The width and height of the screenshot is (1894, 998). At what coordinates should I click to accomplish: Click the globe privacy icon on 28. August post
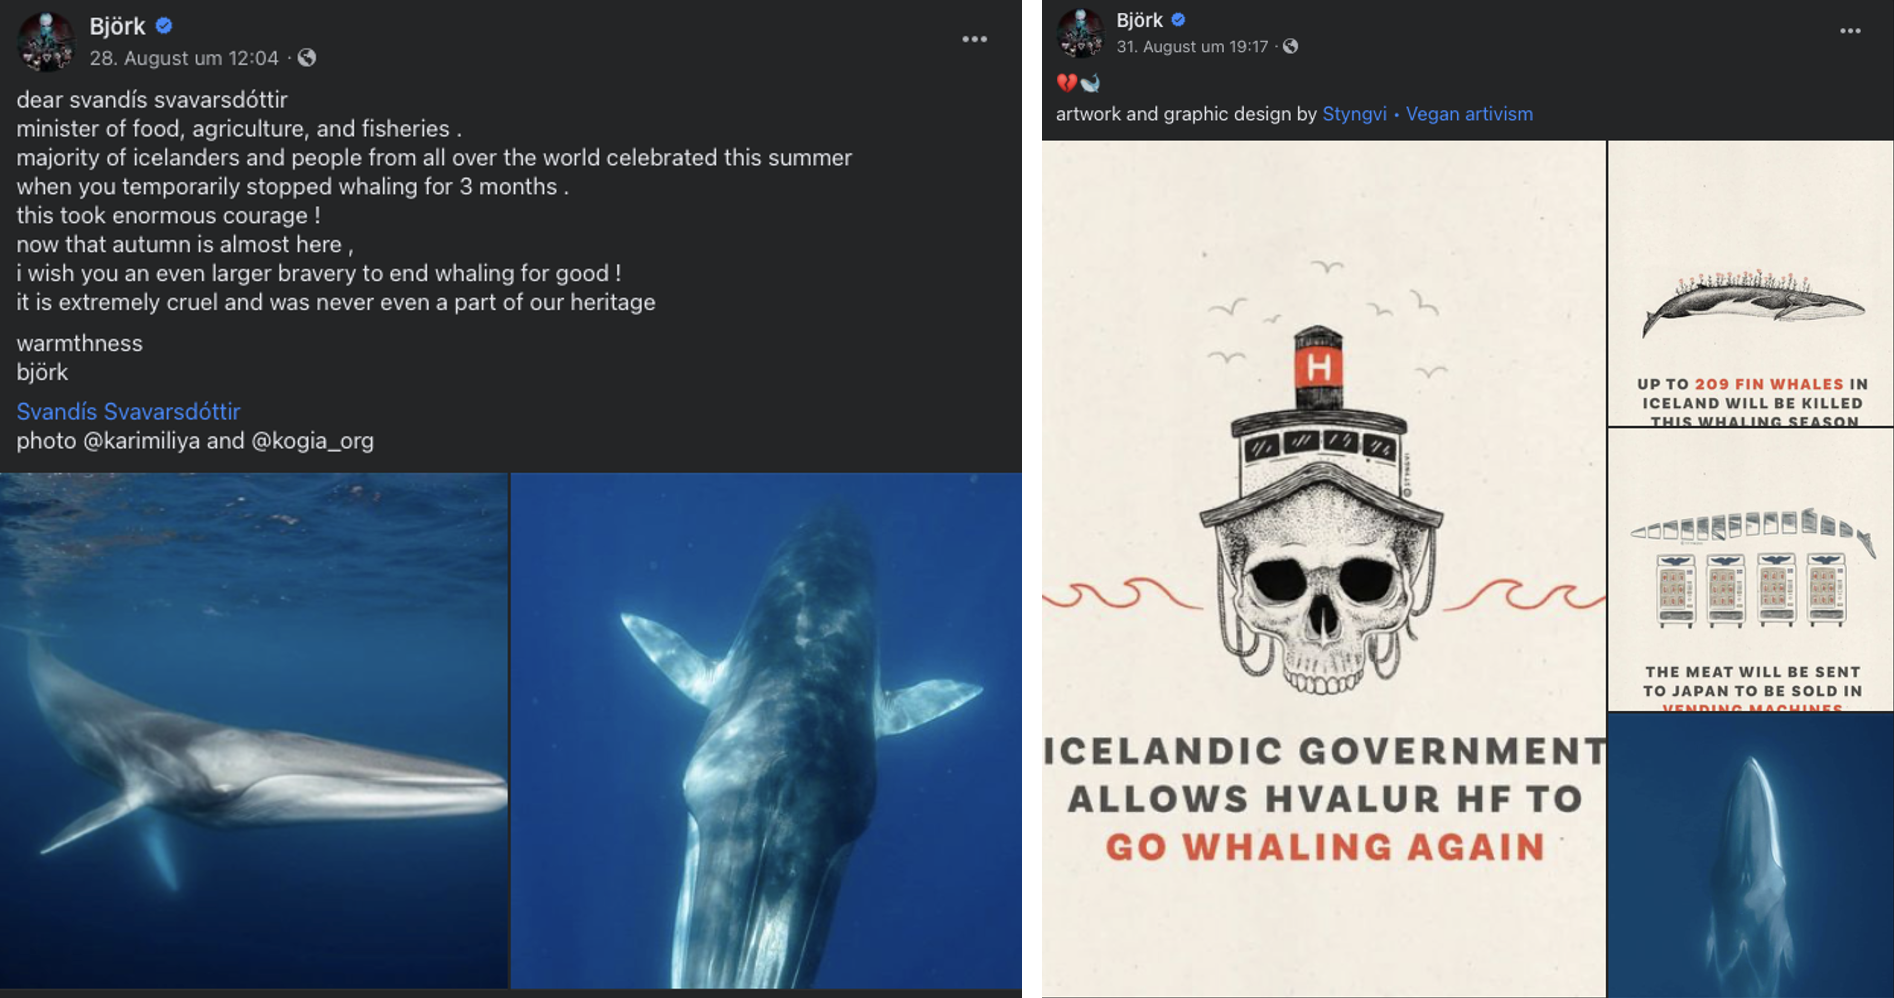coord(307,58)
